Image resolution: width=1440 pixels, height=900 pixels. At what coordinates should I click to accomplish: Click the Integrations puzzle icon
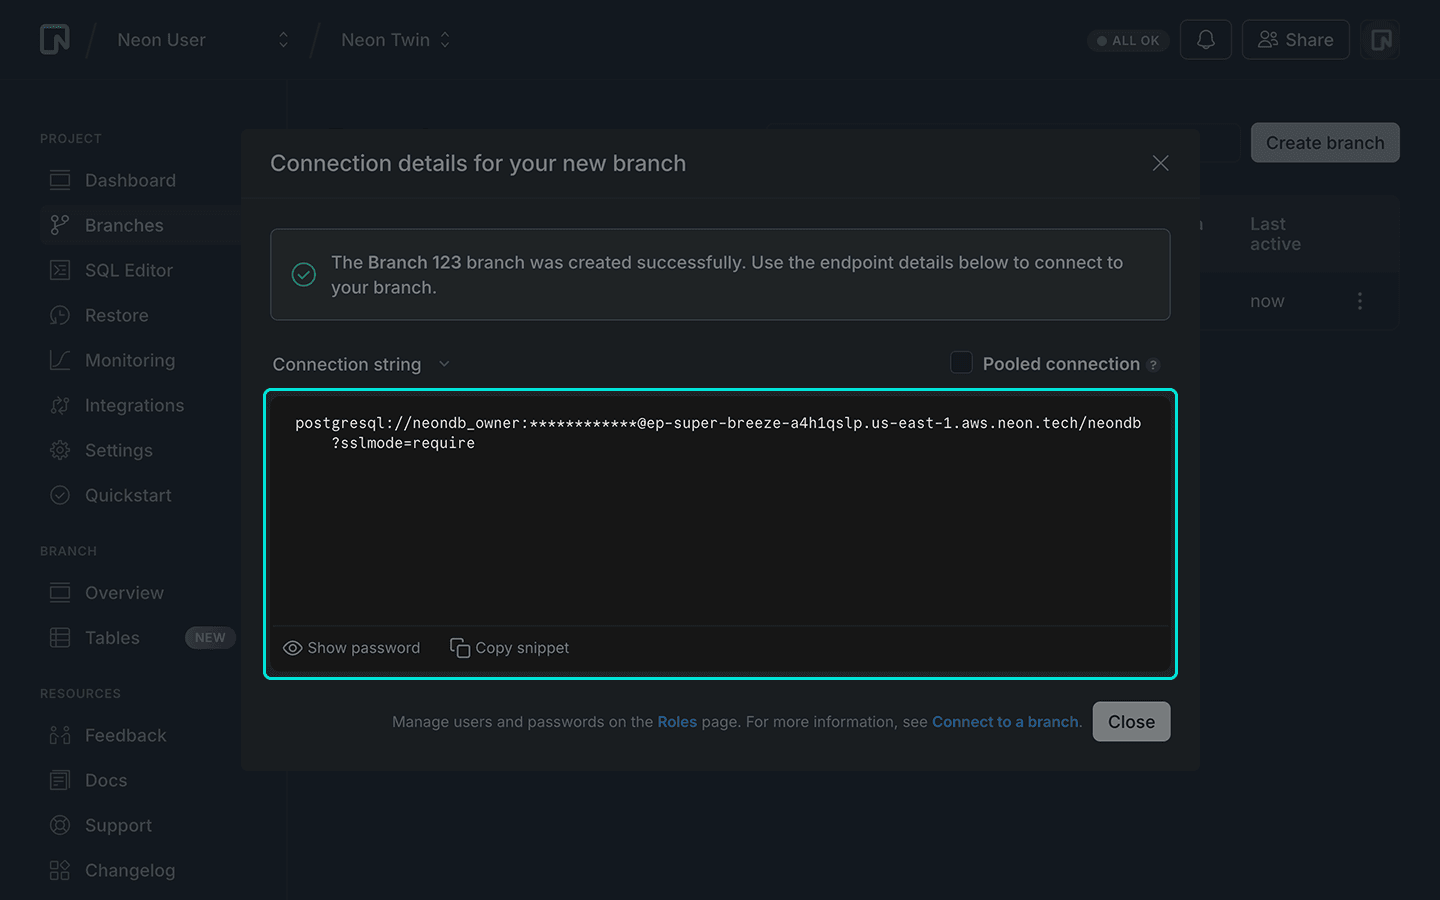tap(60, 405)
